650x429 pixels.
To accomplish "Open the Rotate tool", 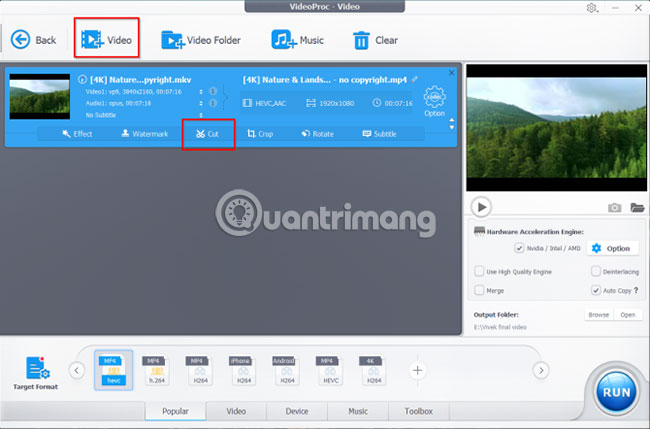I will click(318, 133).
